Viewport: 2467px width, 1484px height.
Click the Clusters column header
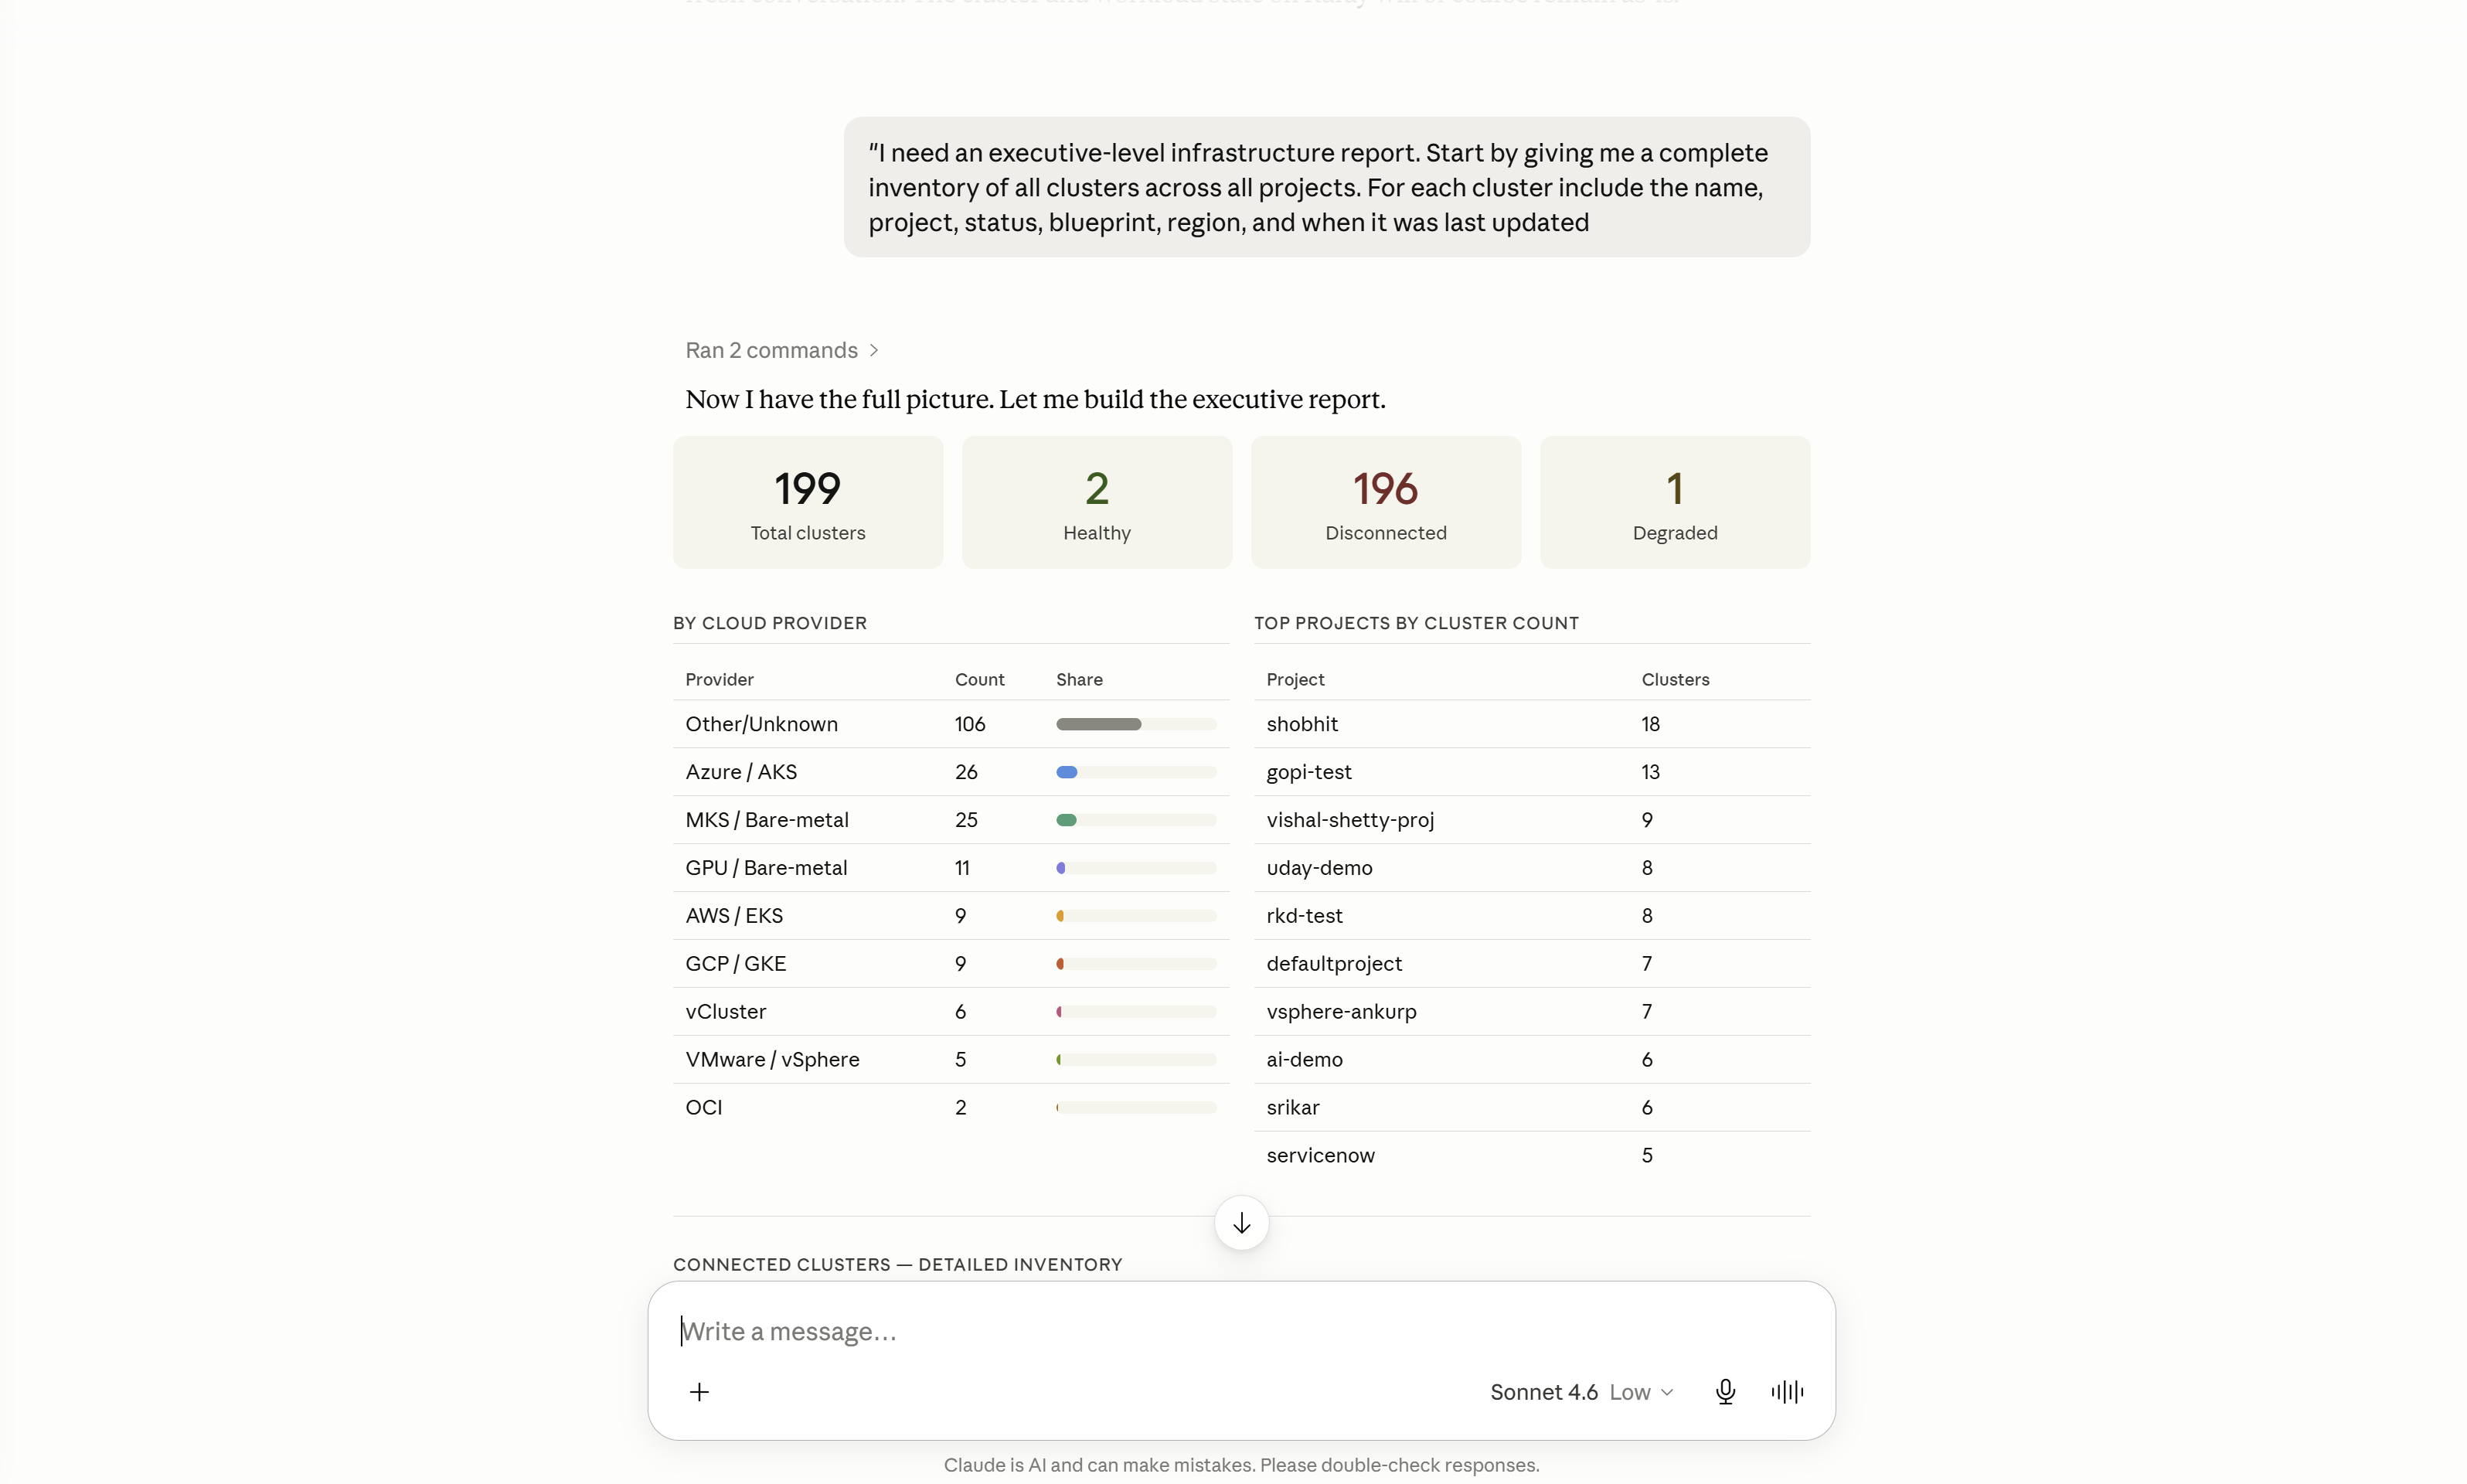1675,679
